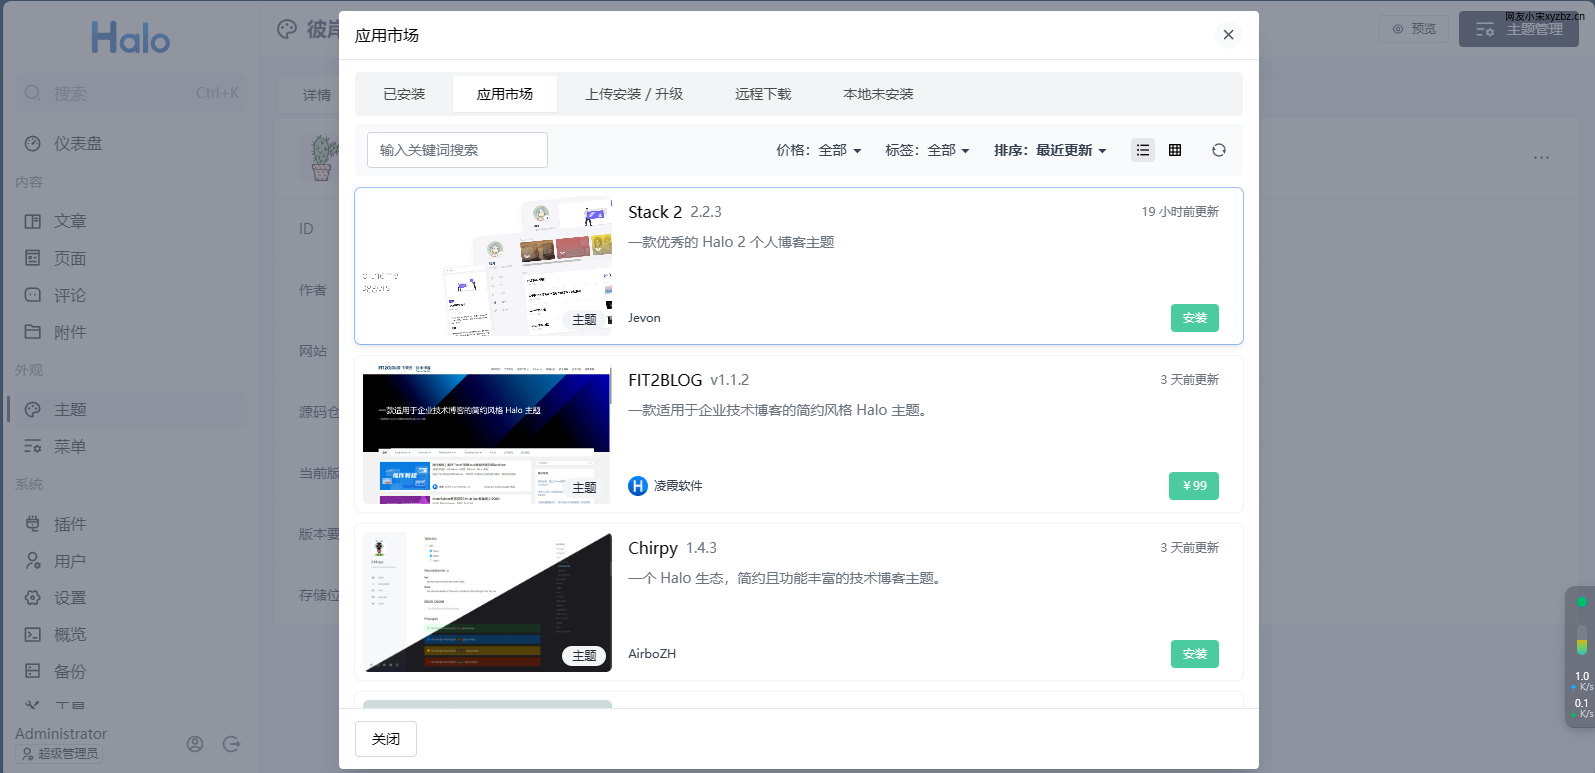
Task: Click the 超级管理员 role badge
Action: [60, 754]
